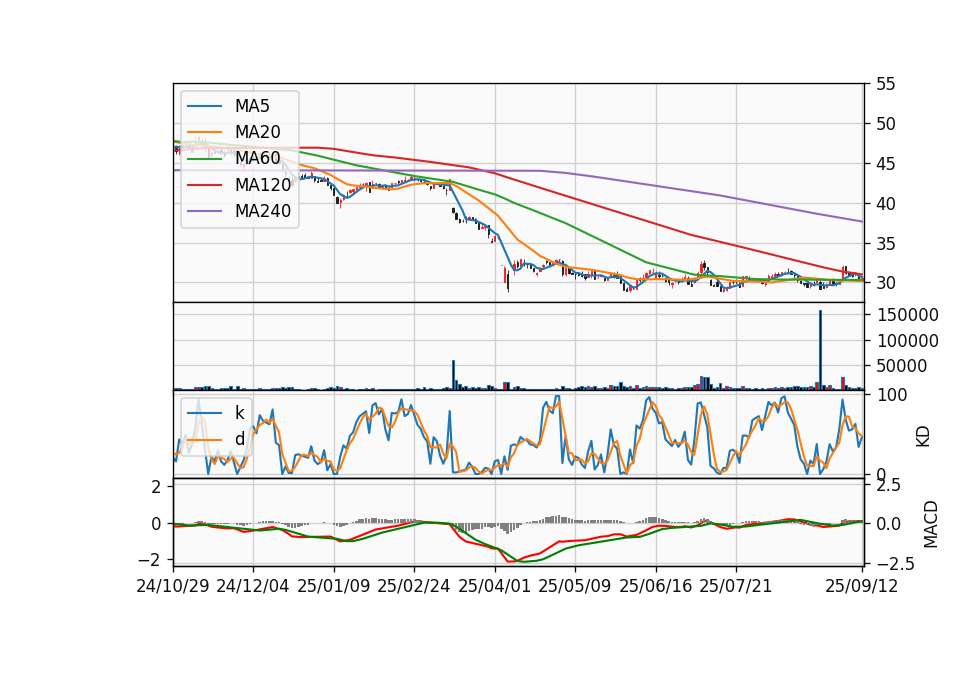Viewport: 960px width, 690px height.
Task: Click the 40 price axis label
Action: click(x=885, y=204)
